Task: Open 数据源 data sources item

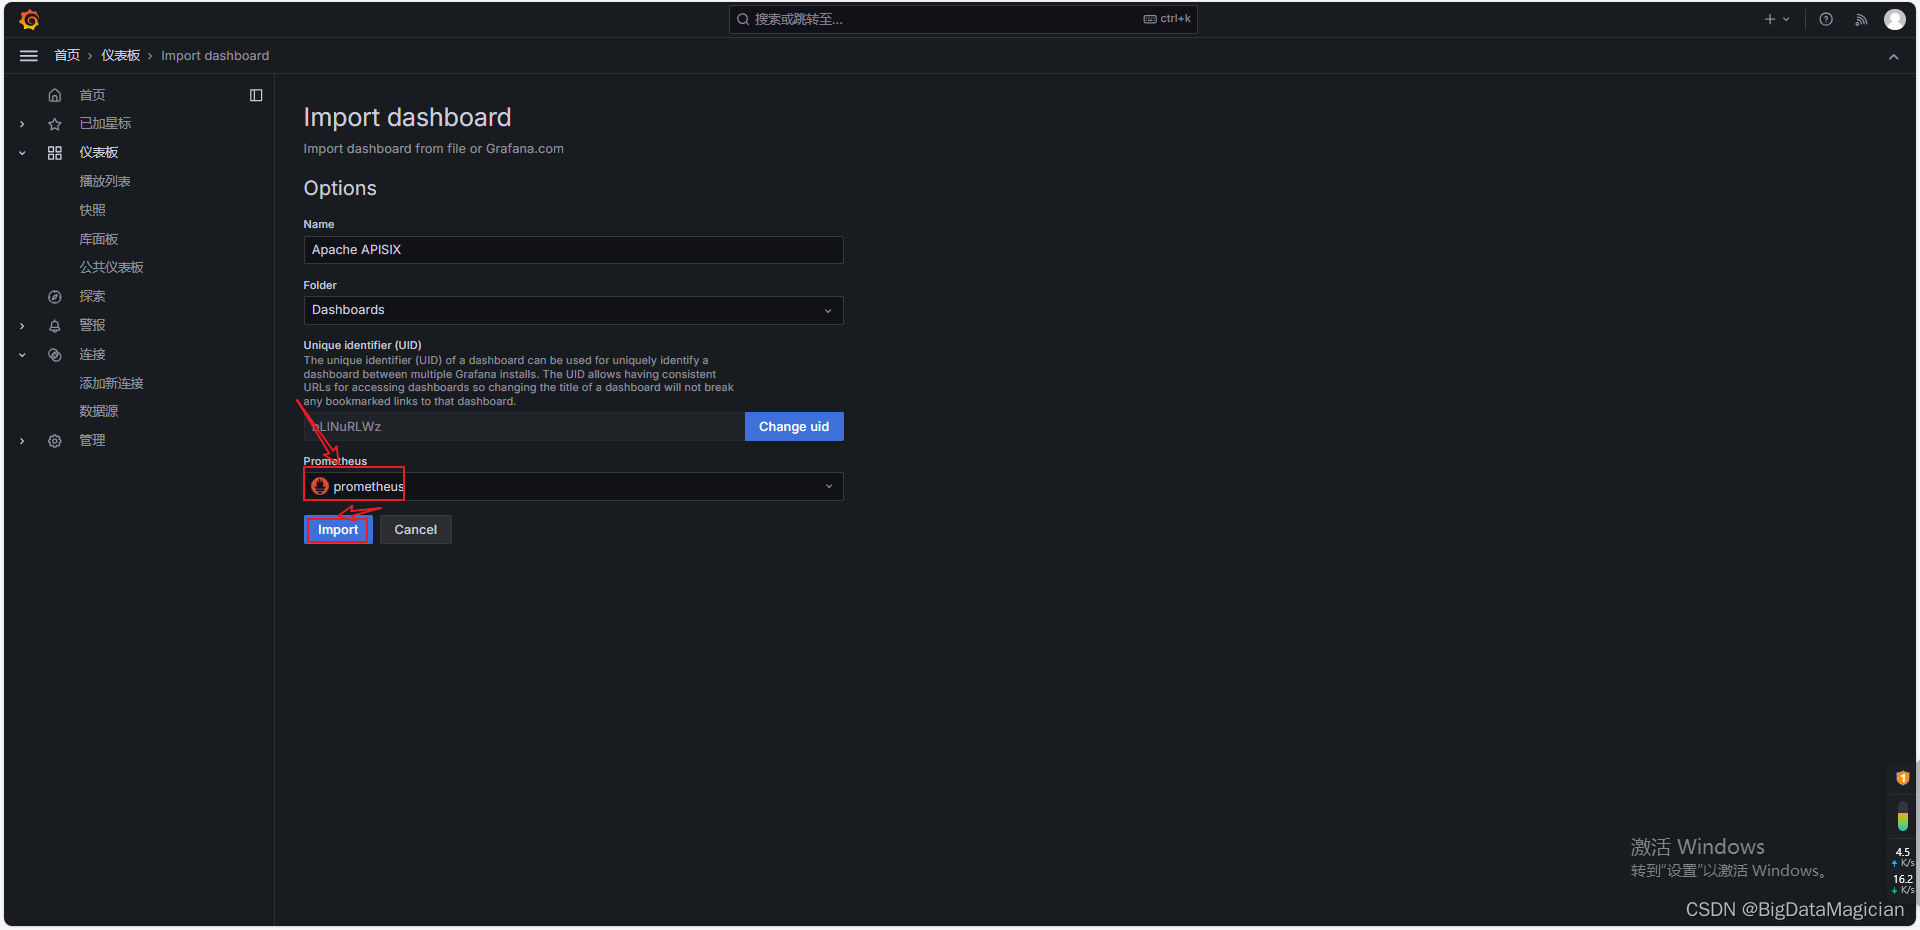Action: click(x=99, y=411)
